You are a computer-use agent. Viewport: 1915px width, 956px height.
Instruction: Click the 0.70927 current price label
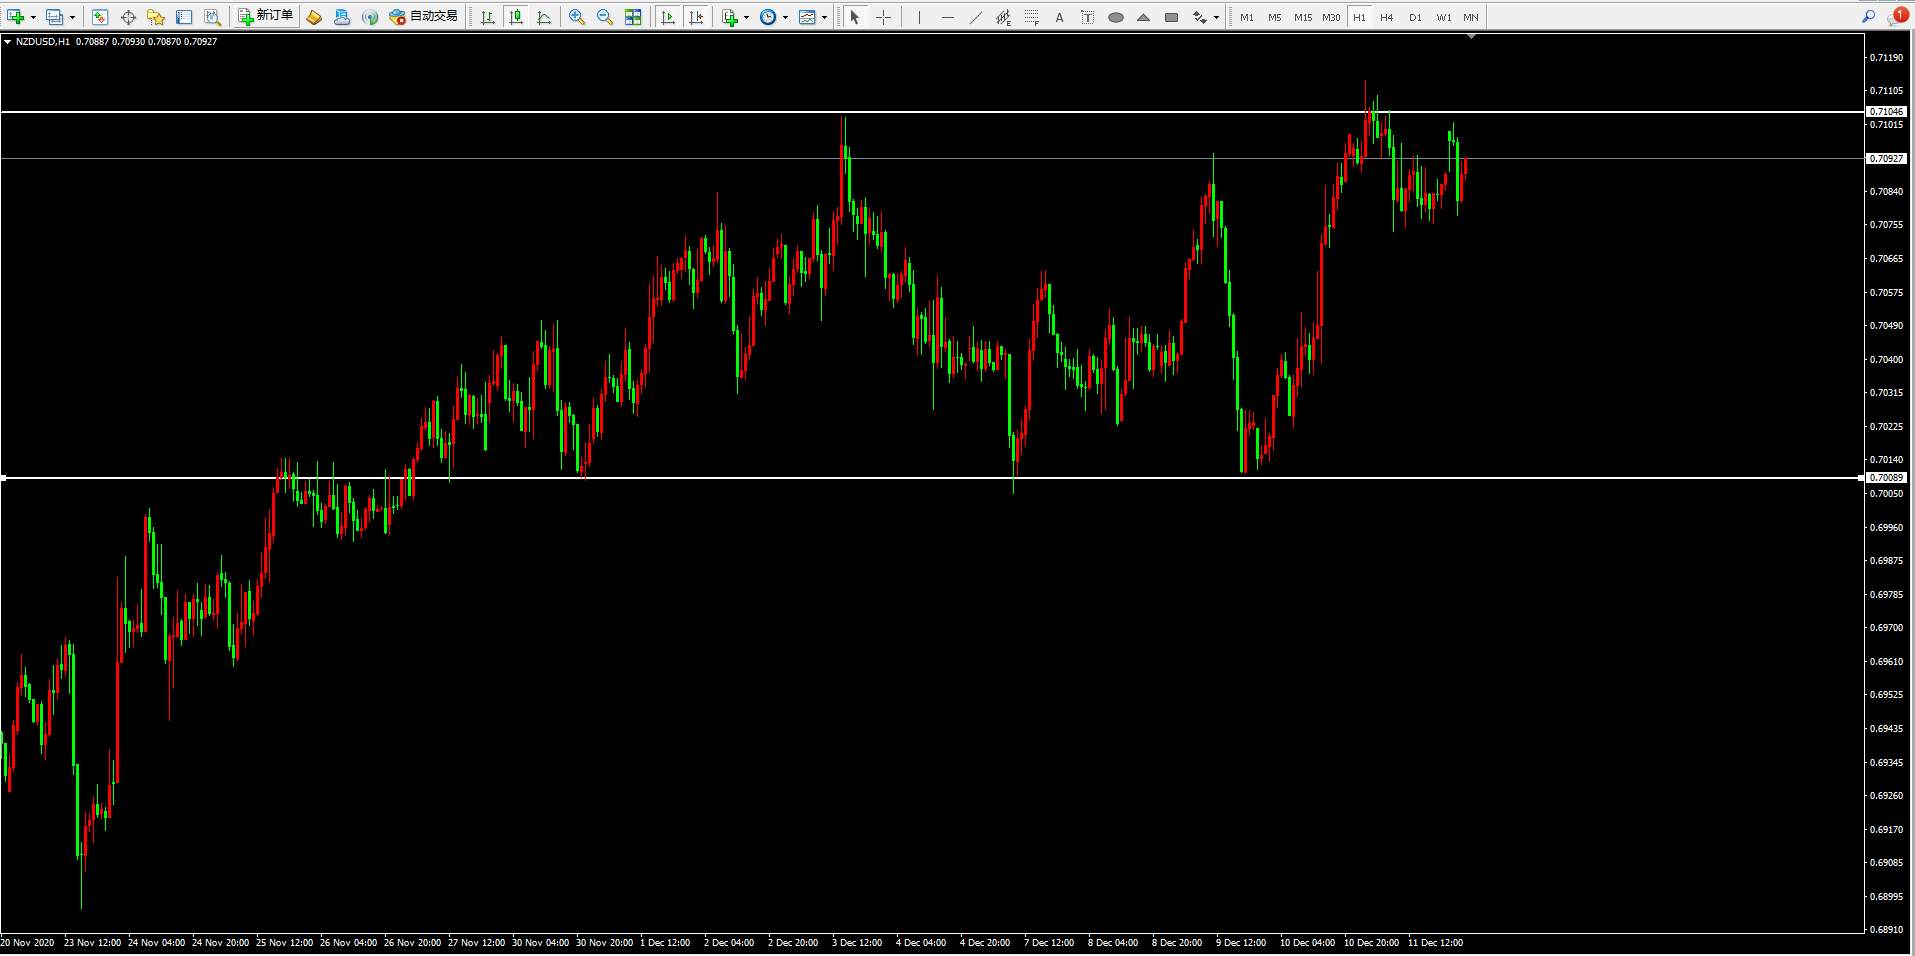(x=1886, y=158)
